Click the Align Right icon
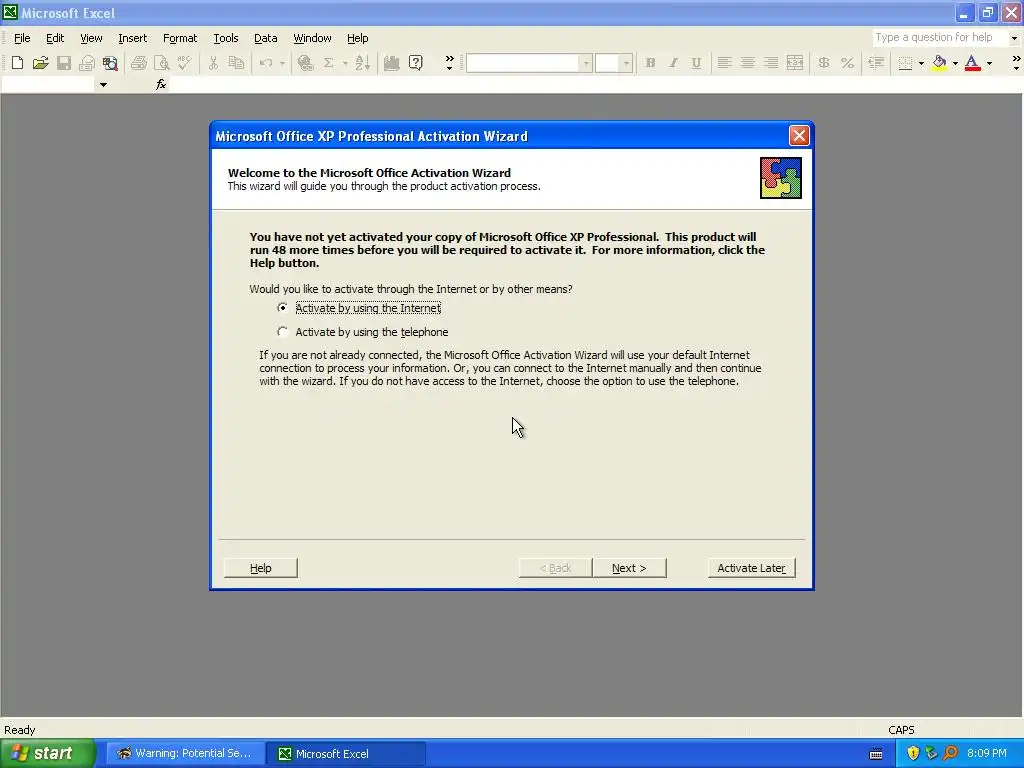Screen dimensions: 1024x768 pyautogui.click(x=771, y=63)
